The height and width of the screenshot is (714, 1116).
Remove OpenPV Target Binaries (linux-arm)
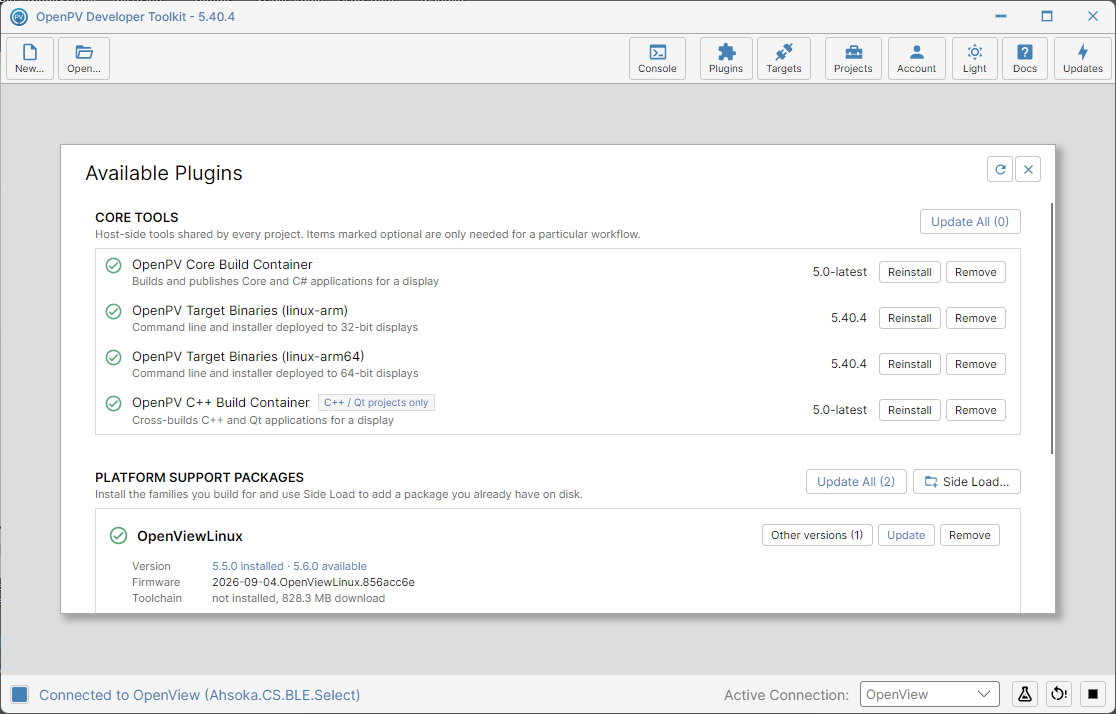pos(976,318)
